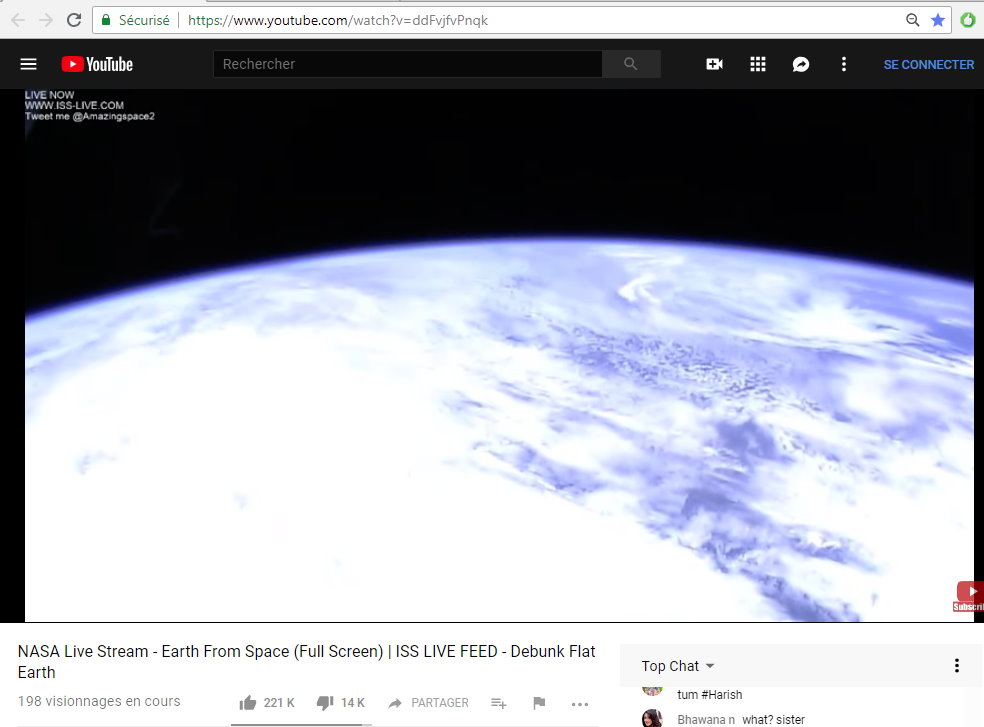Open the header three-dot settings menu
984x727 pixels.
tap(843, 64)
